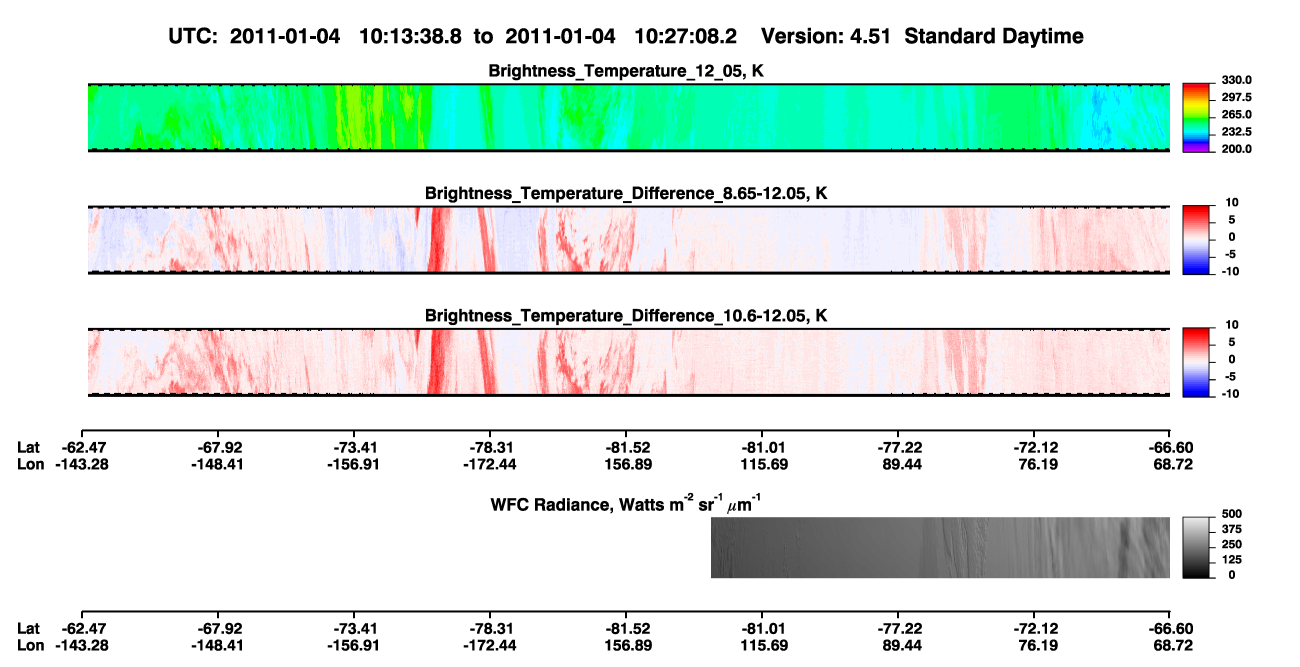Click latitude -66.60 on the axis above the WFC panel
The width and height of the screenshot is (1300, 667).
[x=1171, y=446]
